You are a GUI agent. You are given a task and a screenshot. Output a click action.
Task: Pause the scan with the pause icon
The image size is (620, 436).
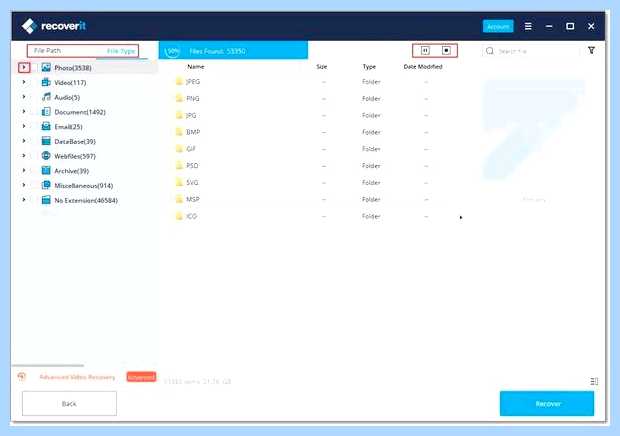click(425, 51)
